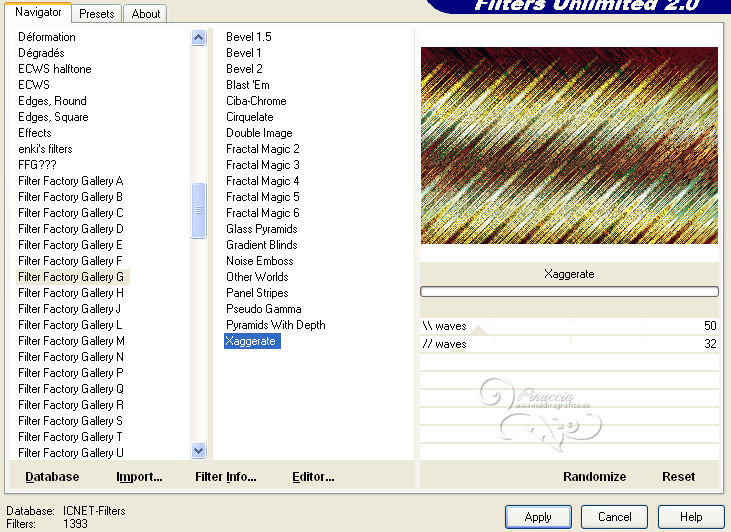Choose the Glass Pyramids filter

click(262, 229)
